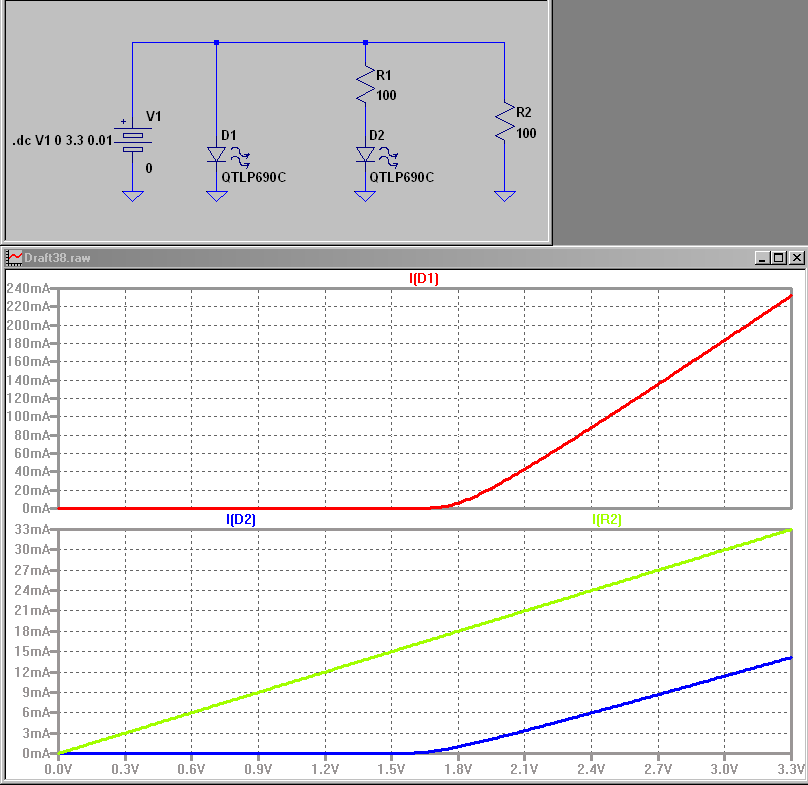Maximize the Draft38.raw waveform window
Screen dimensions: 808x785
coord(779,258)
